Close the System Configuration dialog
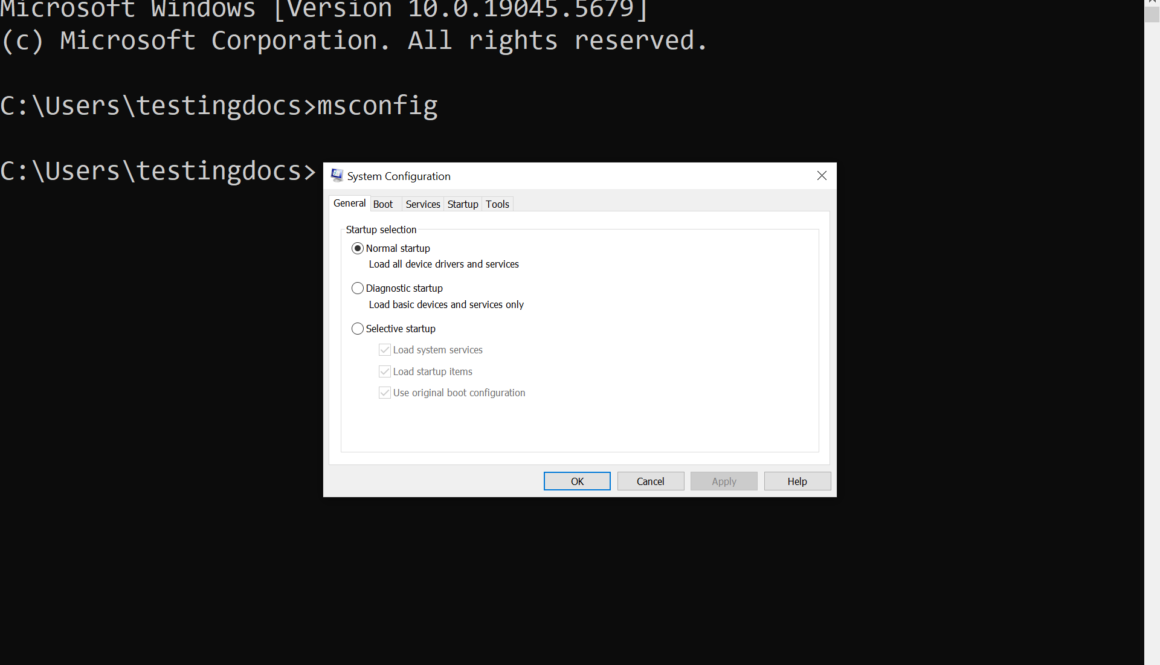 point(821,176)
